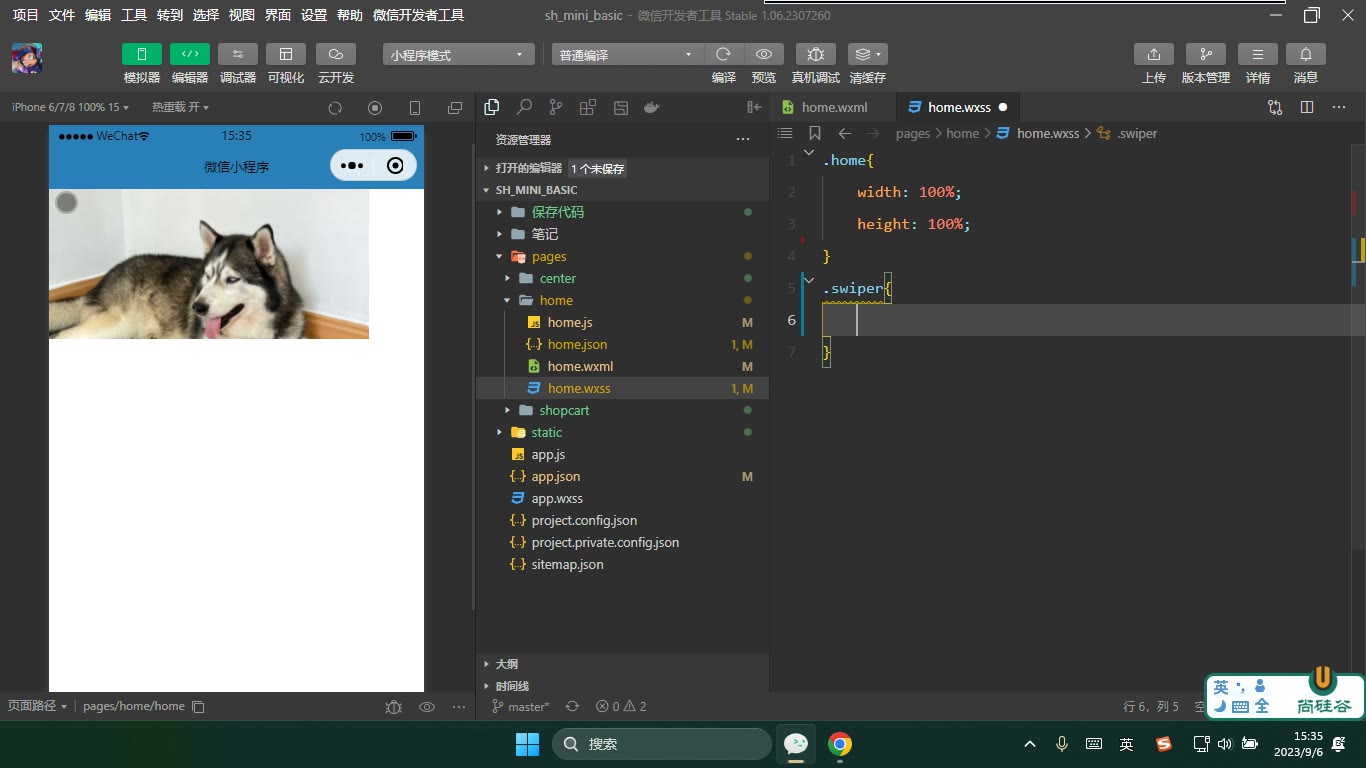Open the iPhone 6/7/8 device dropdown

[x=70, y=107]
